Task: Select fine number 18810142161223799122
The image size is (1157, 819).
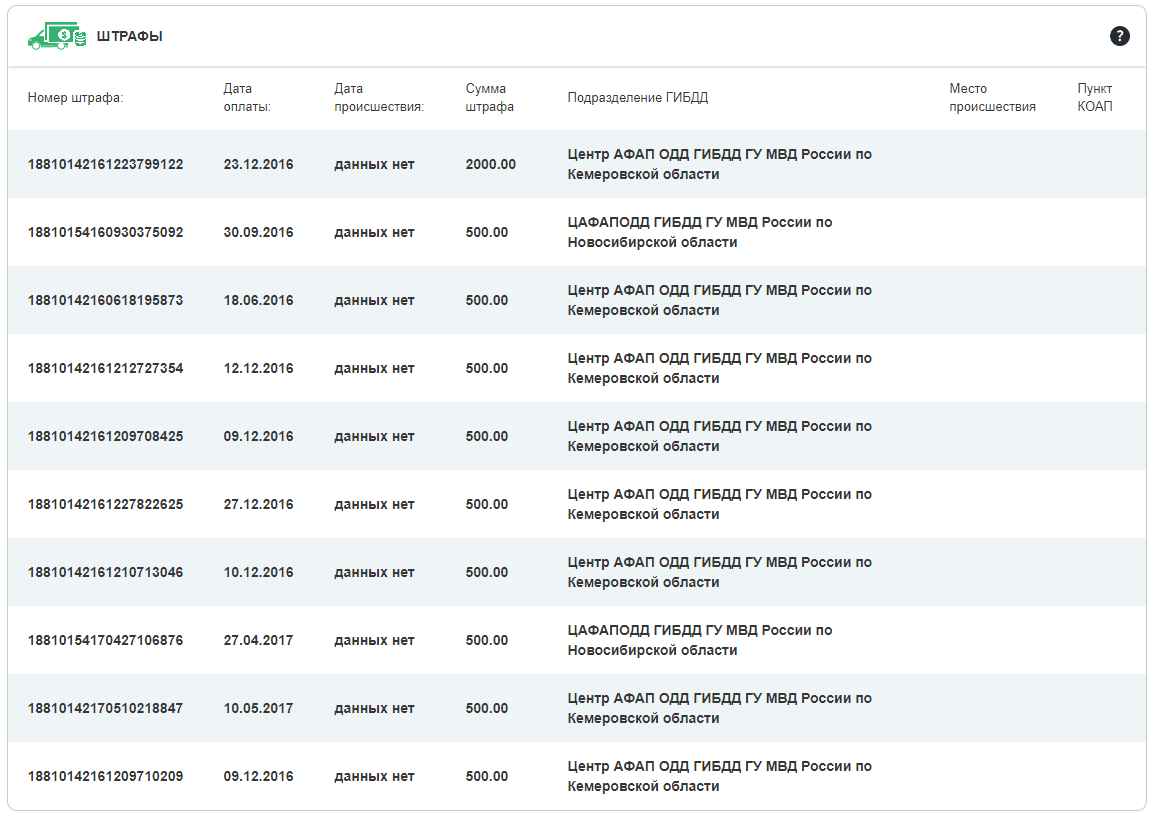Action: click(x=106, y=165)
